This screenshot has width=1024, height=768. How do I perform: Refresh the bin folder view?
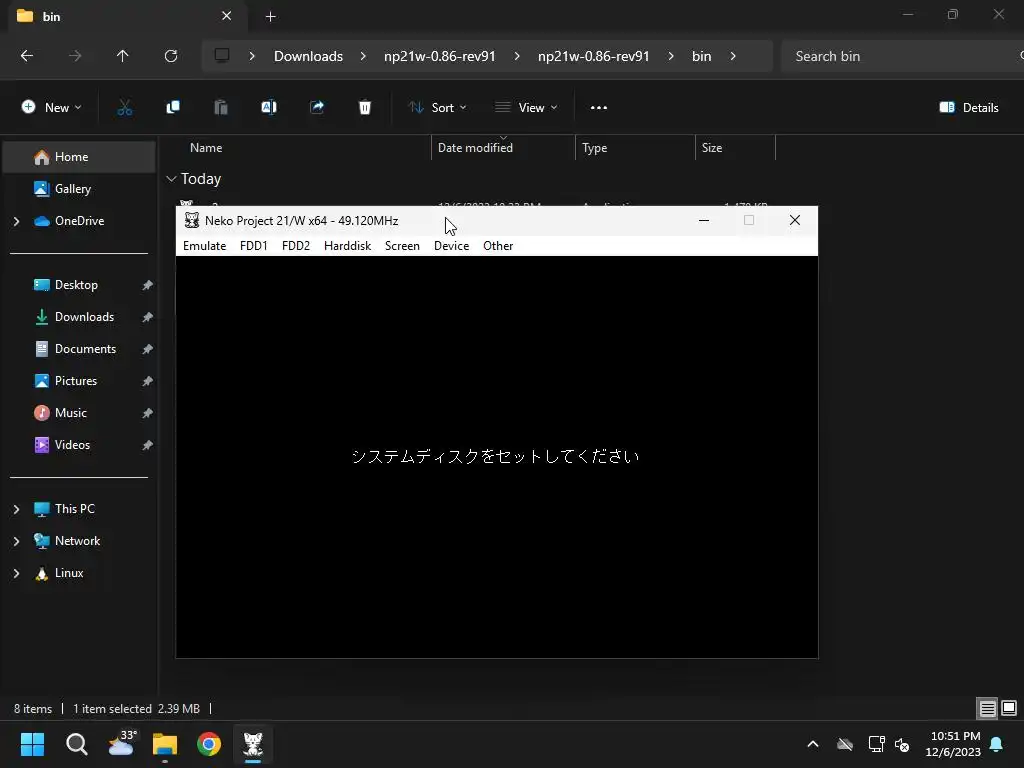pos(171,56)
